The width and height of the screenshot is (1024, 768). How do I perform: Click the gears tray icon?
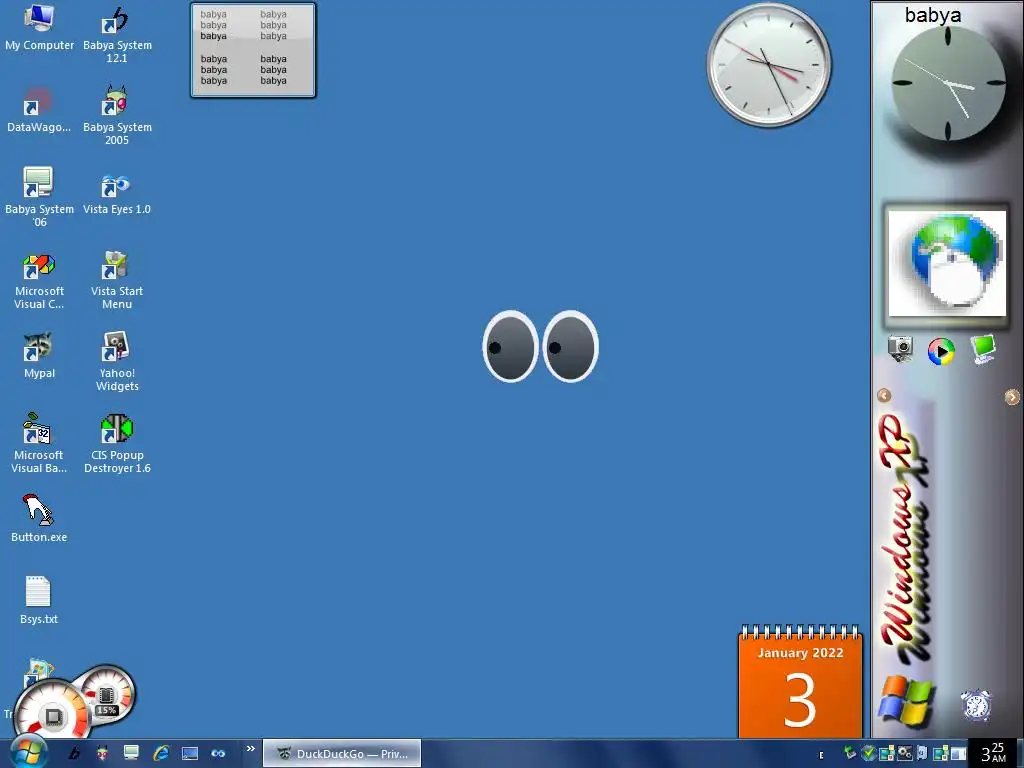point(904,753)
